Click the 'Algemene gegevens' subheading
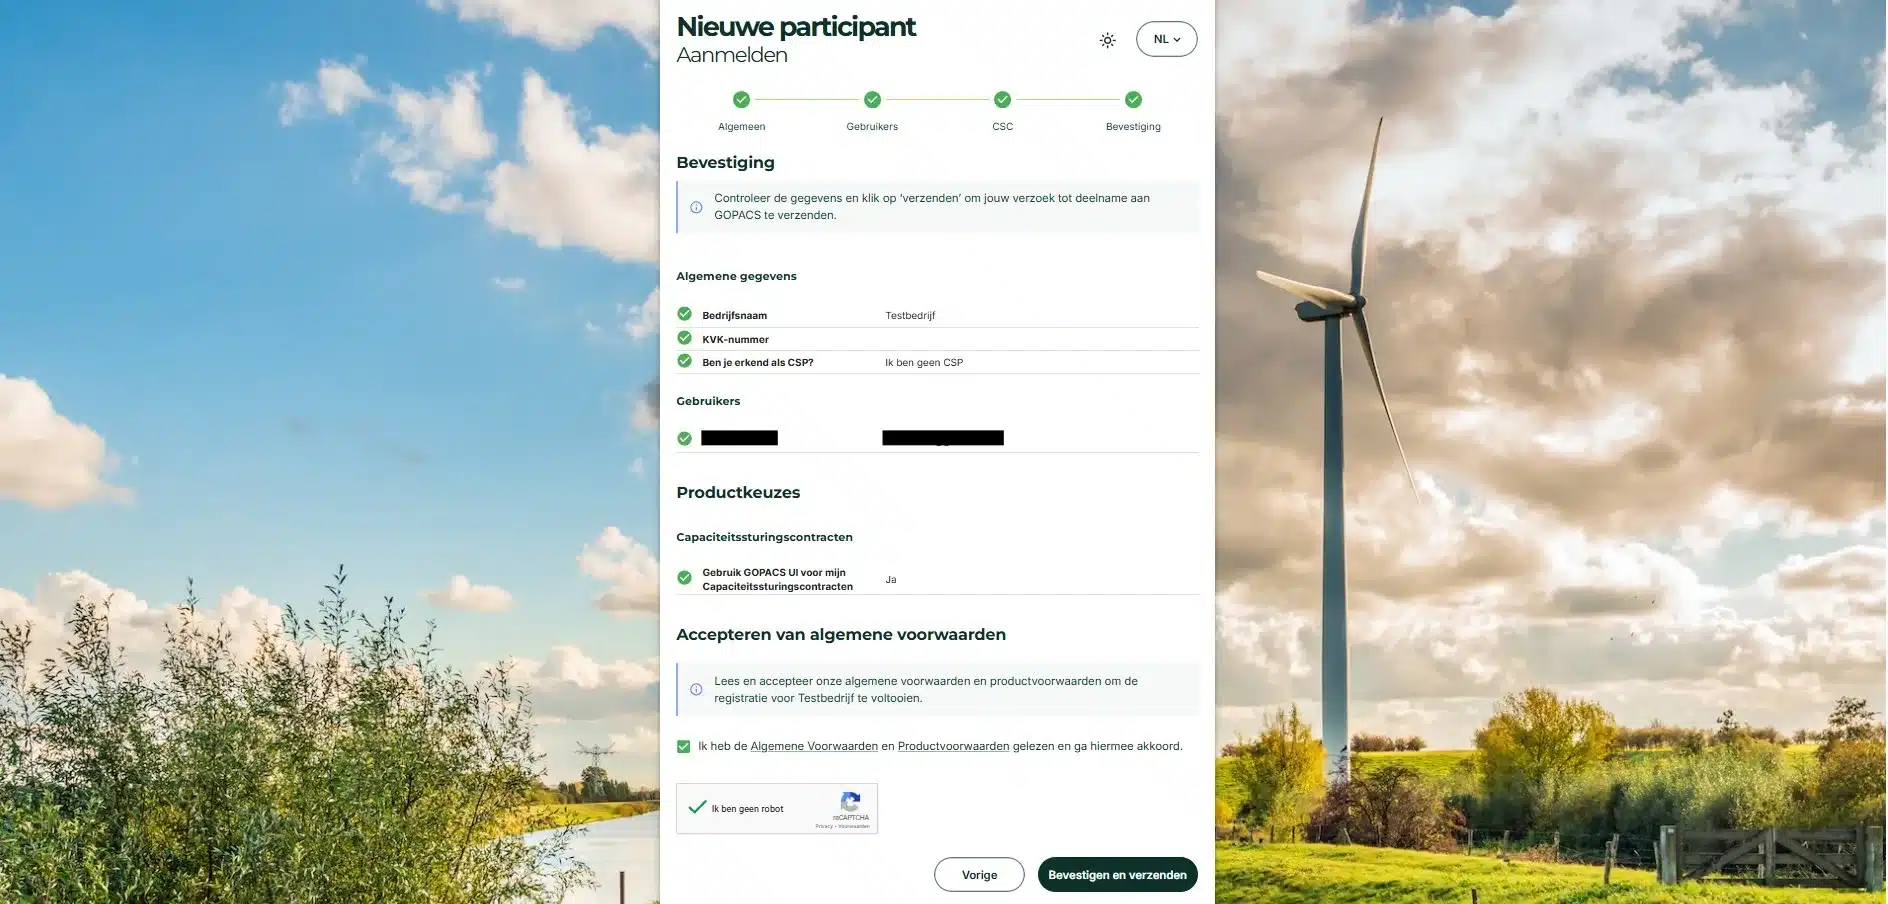This screenshot has height=904, width=1888. [x=736, y=276]
